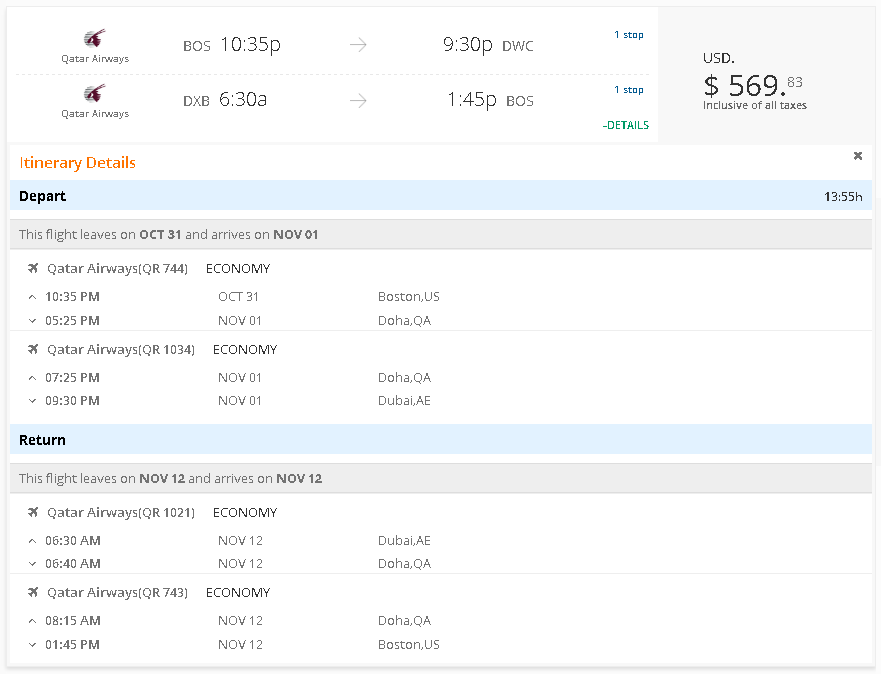Image resolution: width=881 pixels, height=674 pixels.
Task: Click the up chevron next to 10:35 PM
Action: pyautogui.click(x=32, y=297)
